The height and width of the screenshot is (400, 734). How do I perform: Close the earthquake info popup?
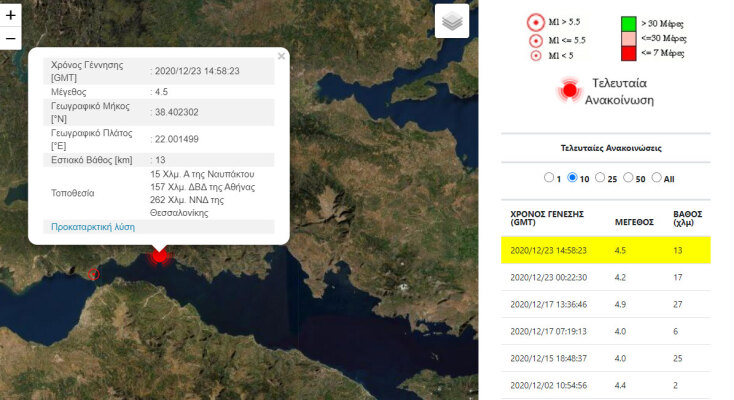click(281, 57)
